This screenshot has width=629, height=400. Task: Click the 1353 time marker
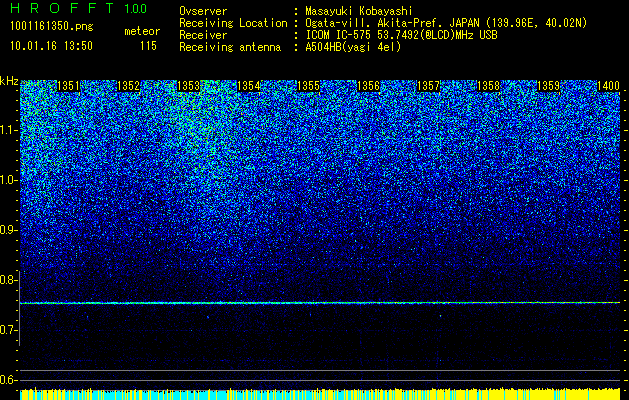coord(189,86)
